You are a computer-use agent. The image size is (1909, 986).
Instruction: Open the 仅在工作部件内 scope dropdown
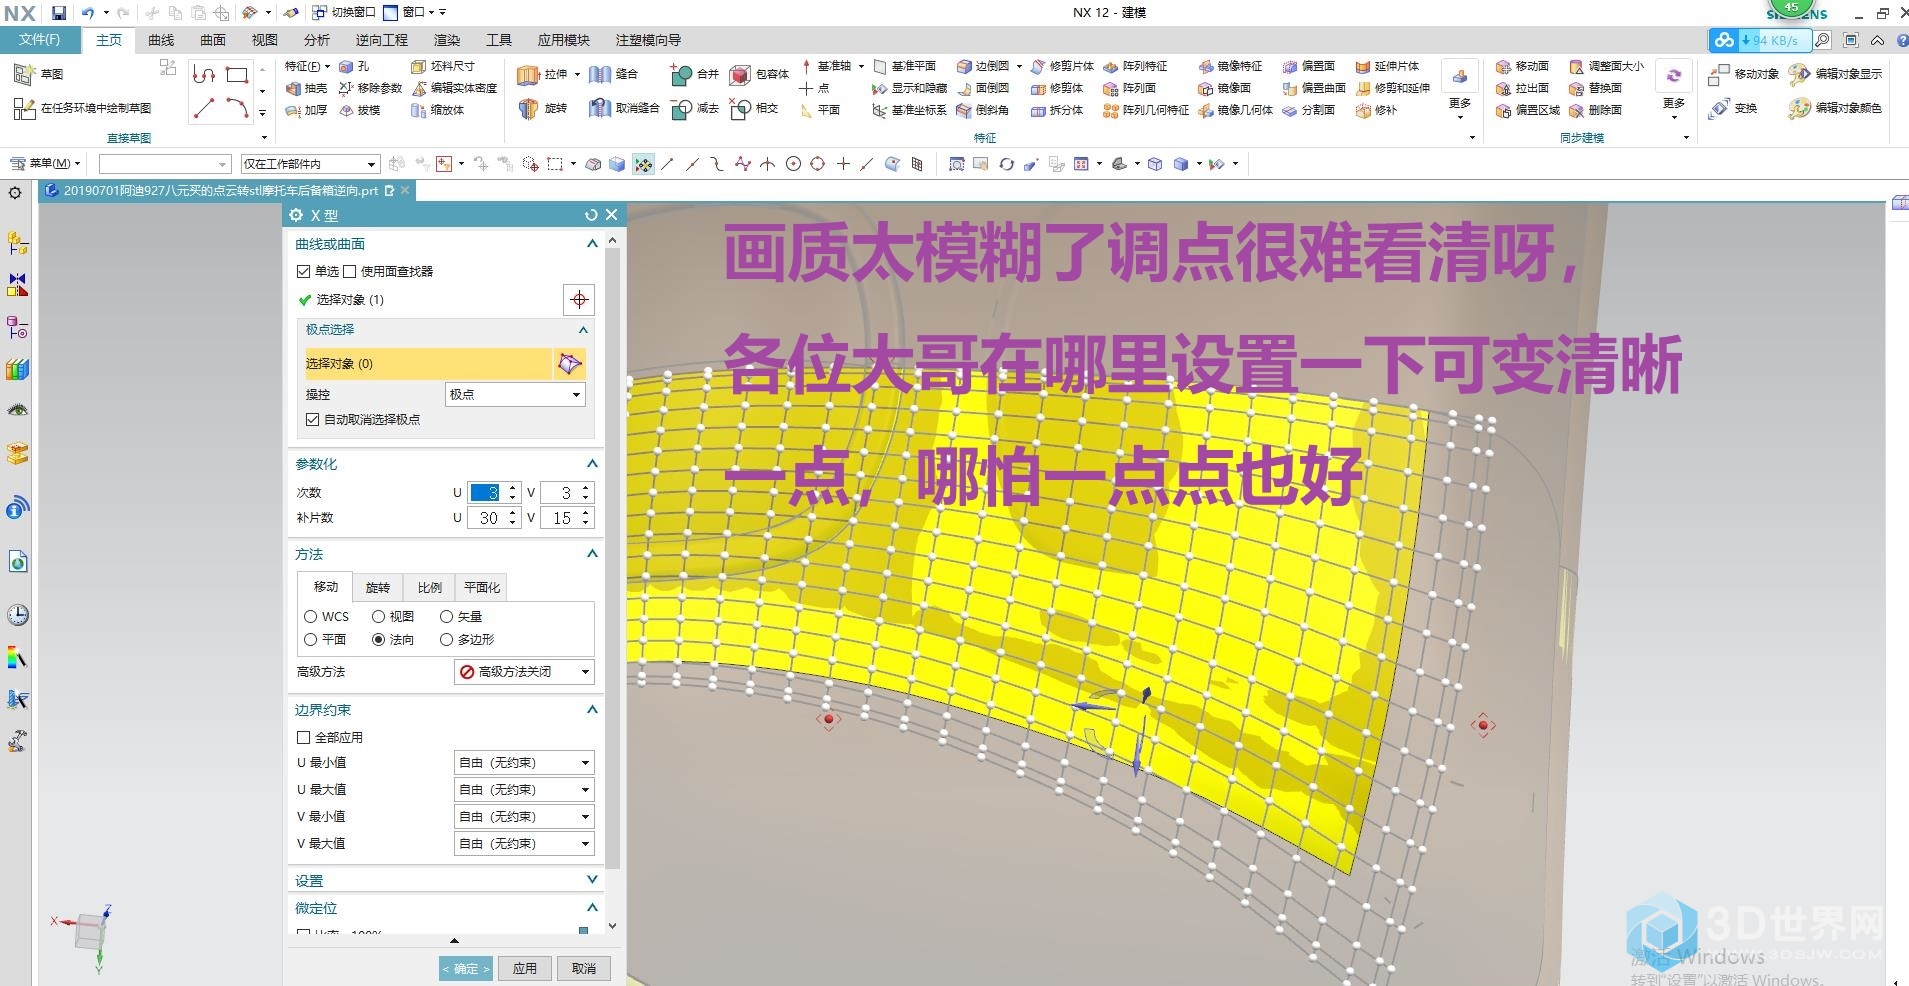310,164
